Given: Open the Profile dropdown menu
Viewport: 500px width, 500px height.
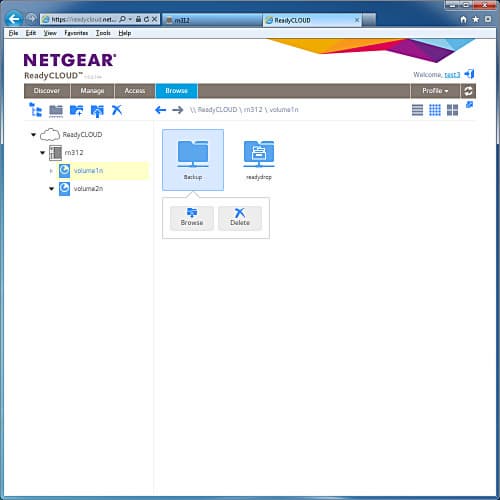Looking at the screenshot, I should [x=435, y=91].
